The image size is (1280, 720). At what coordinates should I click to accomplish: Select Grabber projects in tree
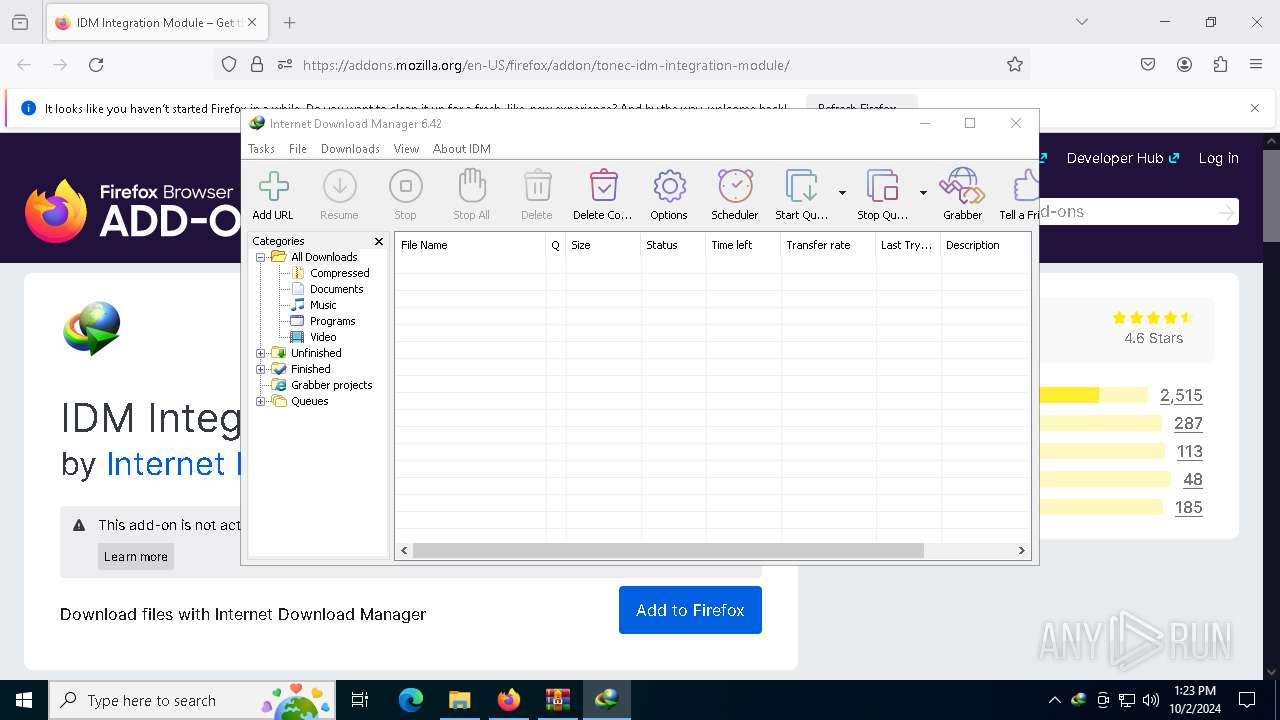point(331,385)
